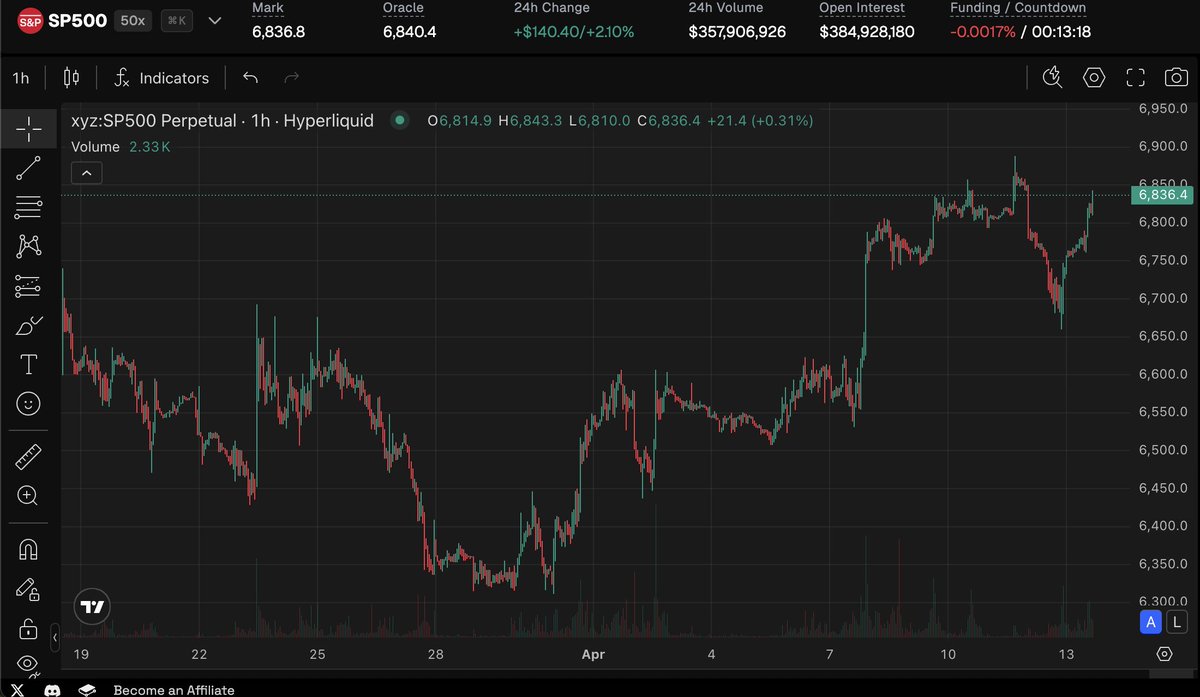Click the Open Interest value $384,928,180
This screenshot has width=1200, height=697.
867,32
